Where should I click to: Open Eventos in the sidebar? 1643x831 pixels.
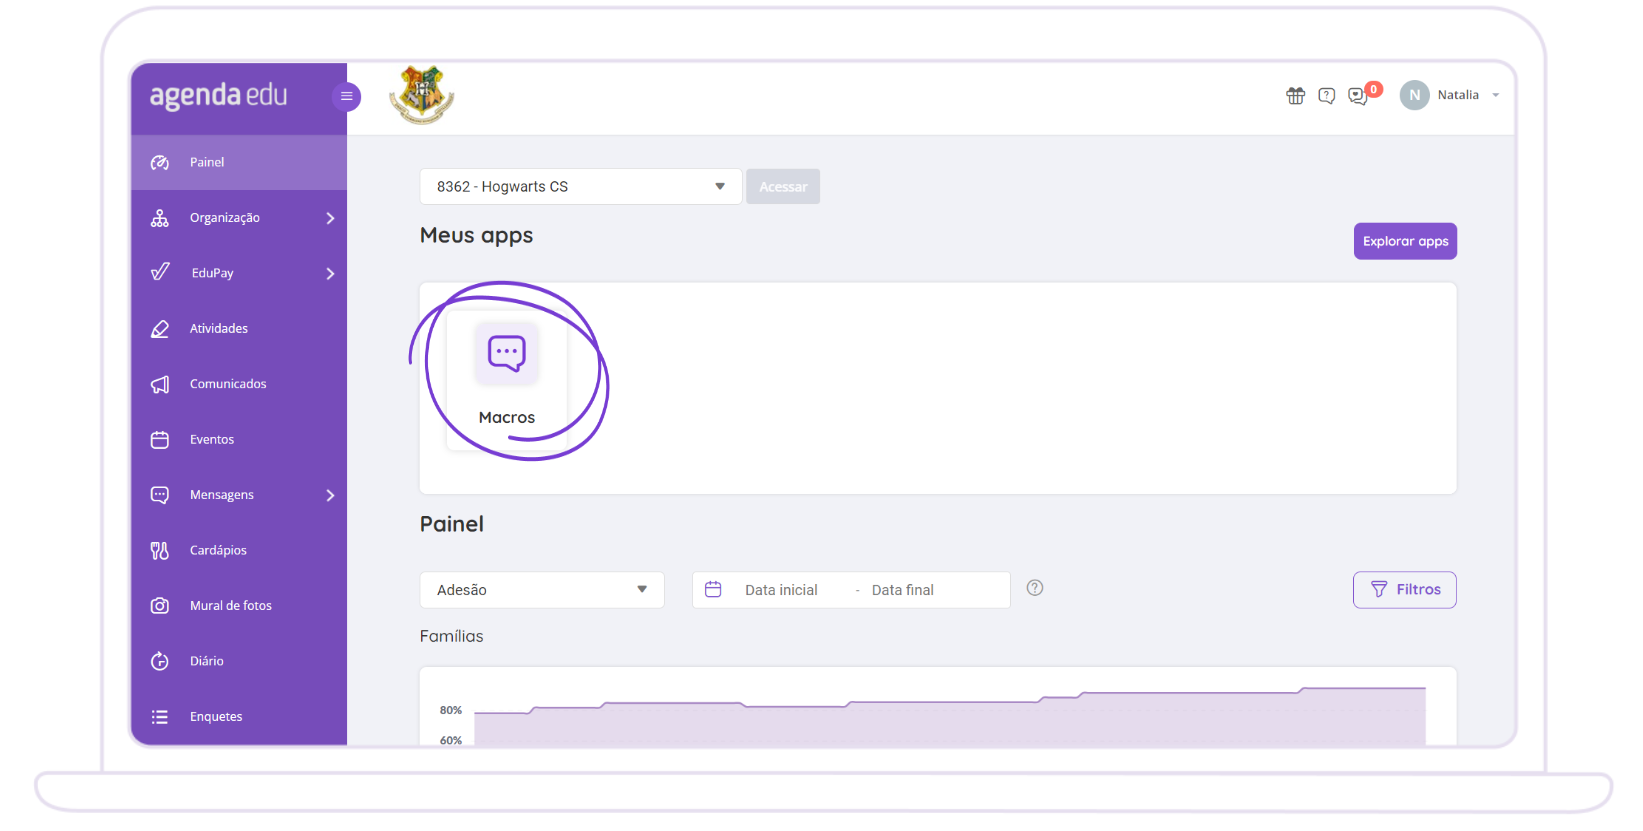239,440
